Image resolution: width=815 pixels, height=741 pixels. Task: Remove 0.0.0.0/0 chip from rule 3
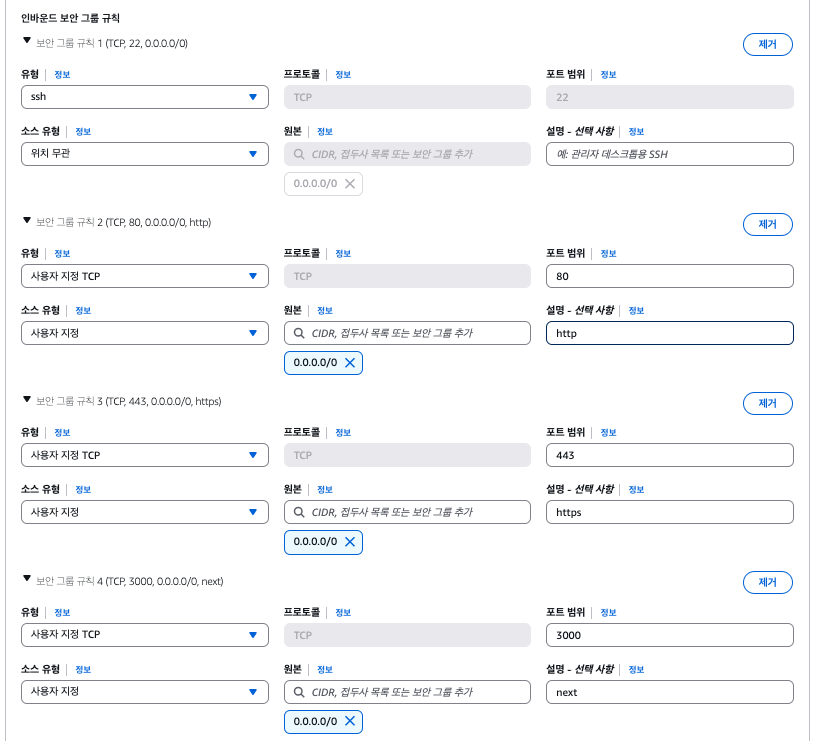pyautogui.click(x=349, y=542)
